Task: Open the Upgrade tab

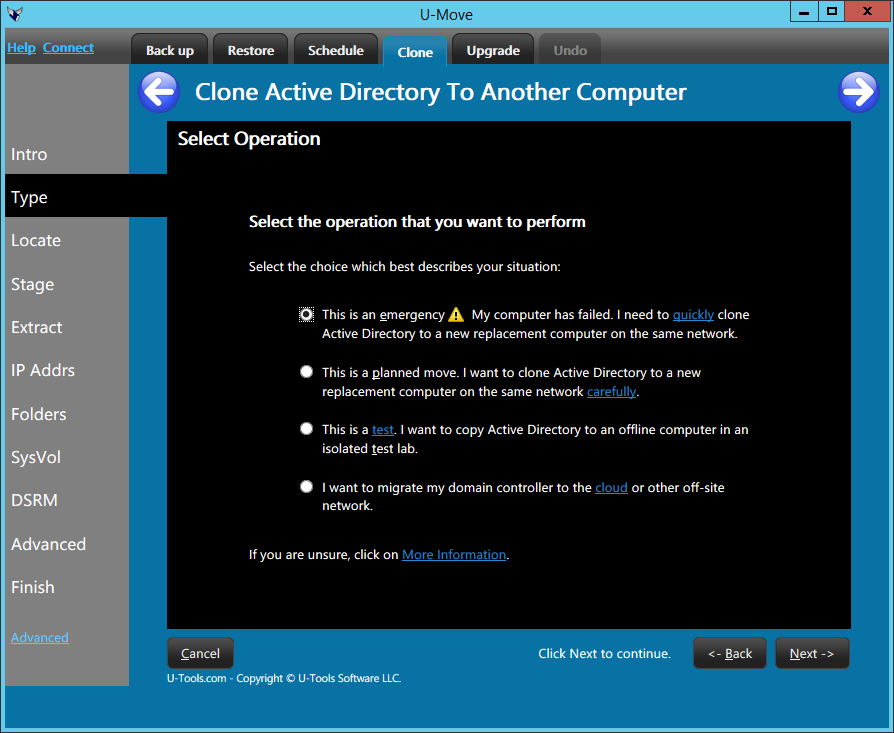Action: [x=493, y=50]
